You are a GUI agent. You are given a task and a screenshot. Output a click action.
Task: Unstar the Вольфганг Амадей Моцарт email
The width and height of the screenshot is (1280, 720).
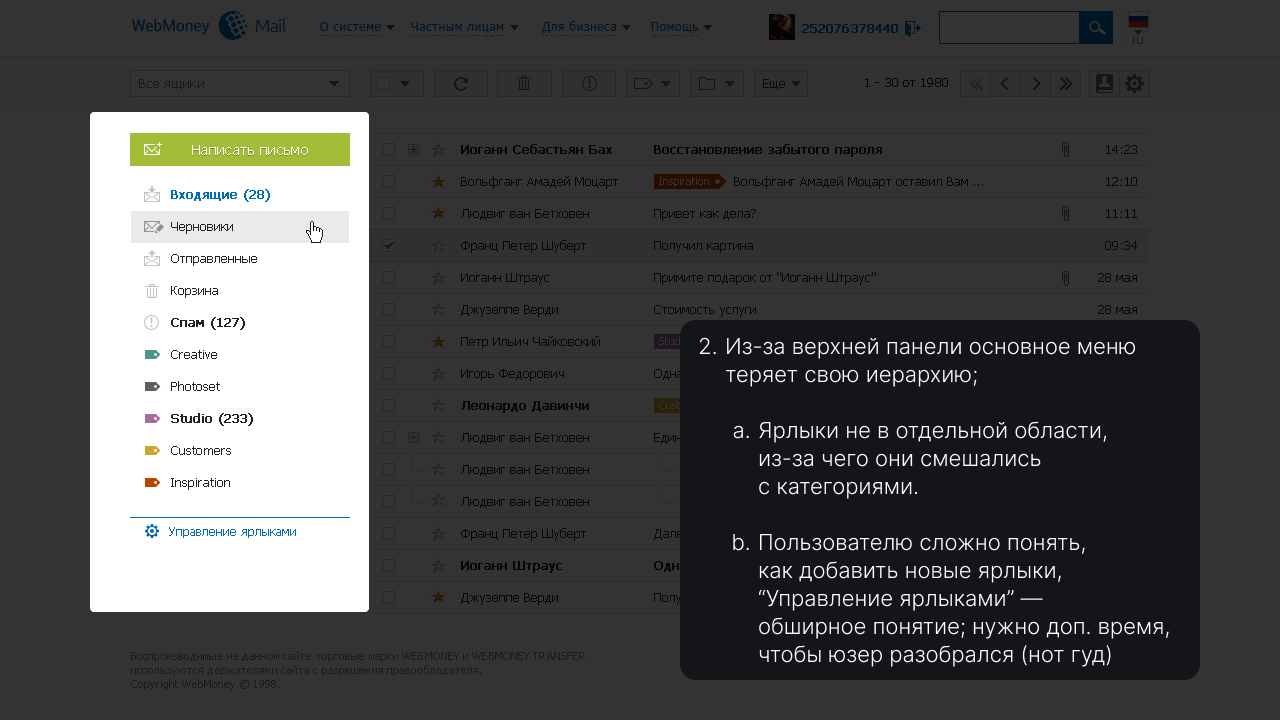[x=438, y=182]
